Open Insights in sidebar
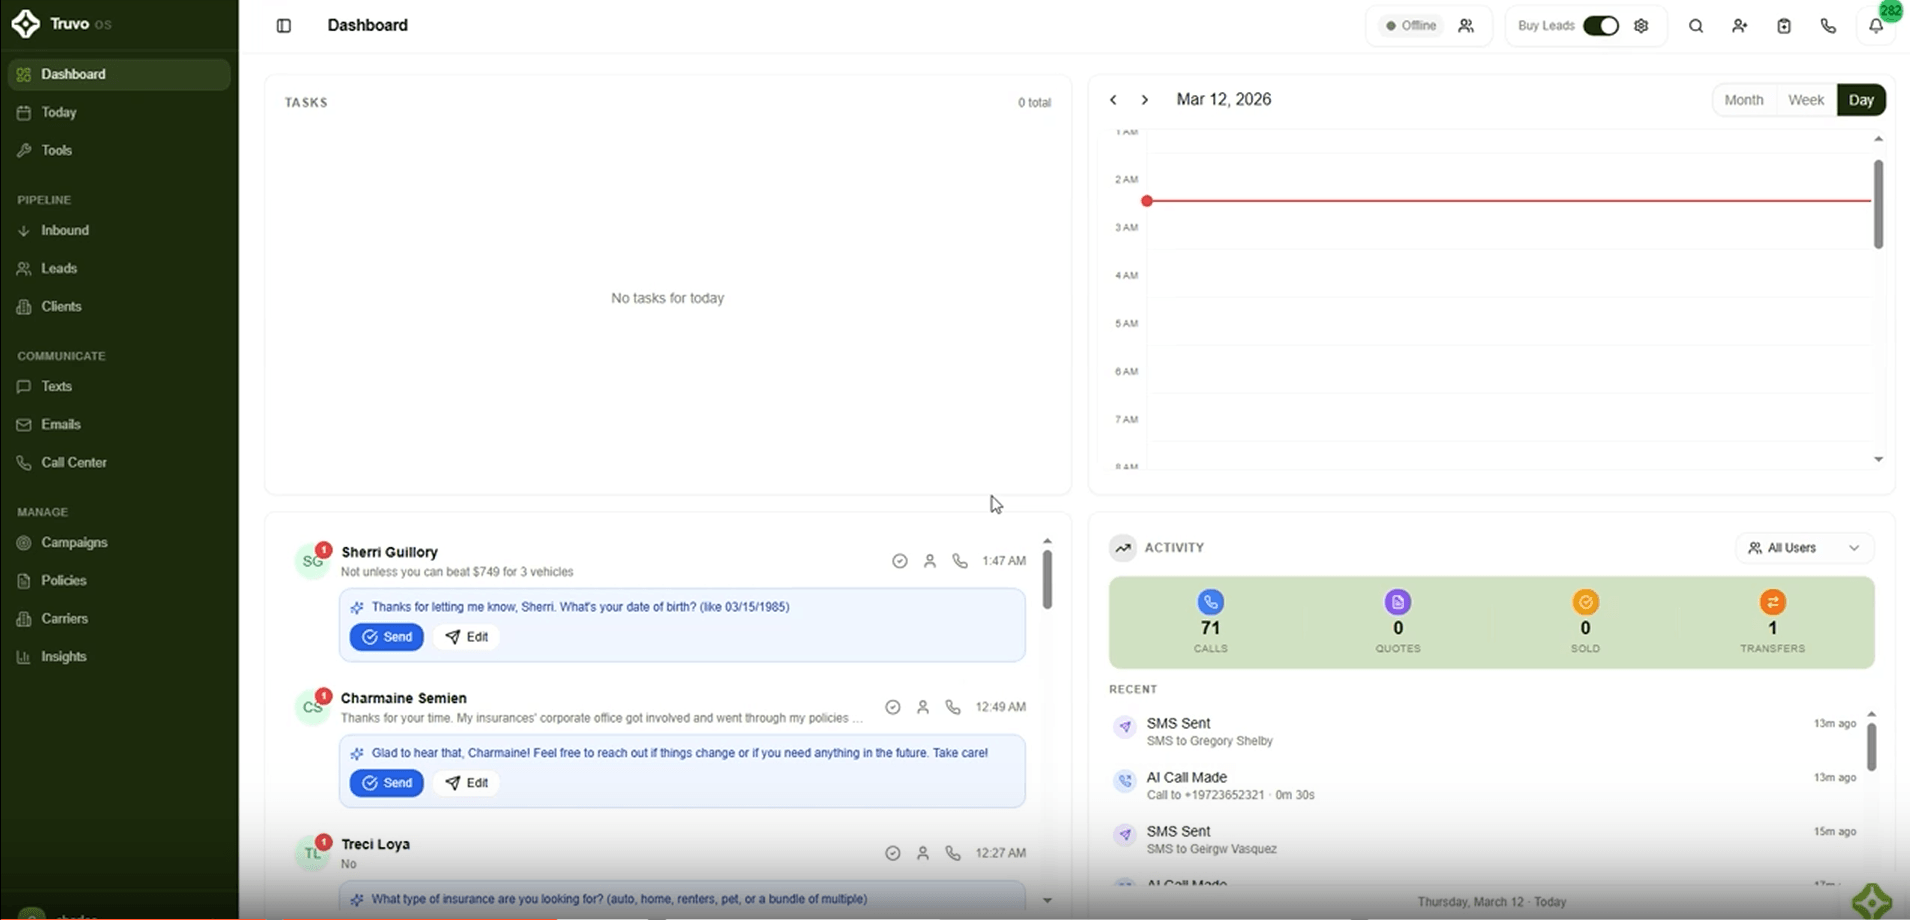This screenshot has height=920, width=1910. pyautogui.click(x=119, y=656)
